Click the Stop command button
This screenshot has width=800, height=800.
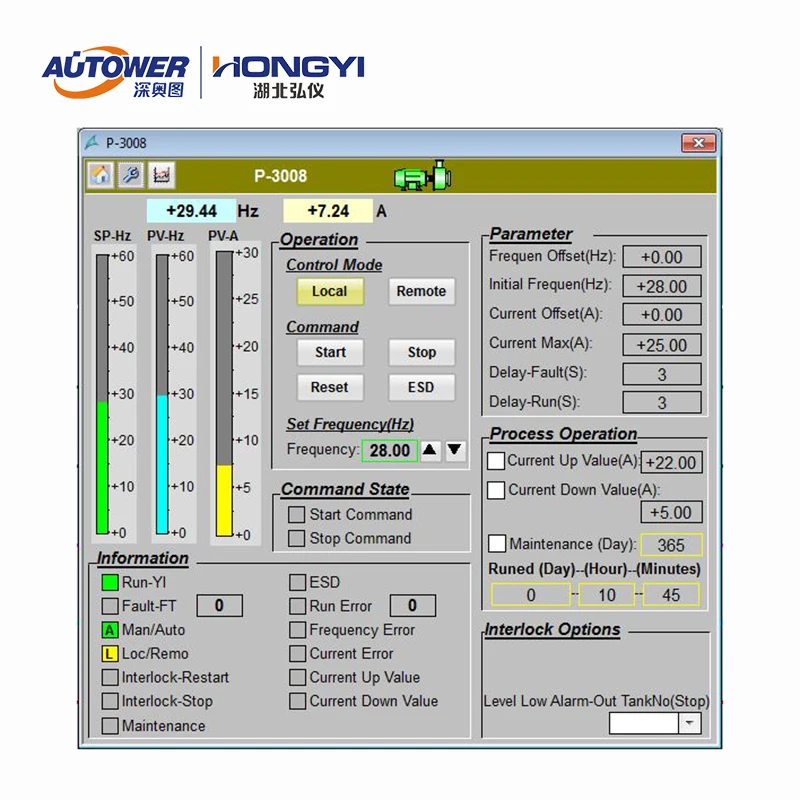tap(421, 353)
